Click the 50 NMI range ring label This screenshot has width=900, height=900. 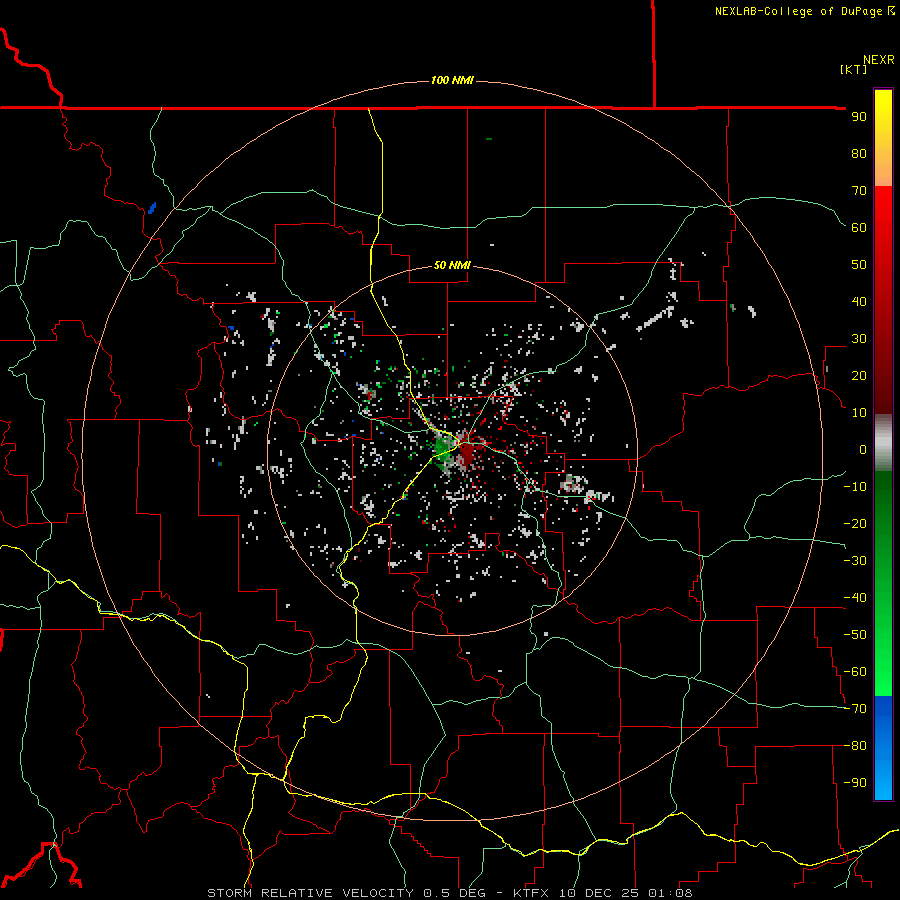[x=452, y=265]
